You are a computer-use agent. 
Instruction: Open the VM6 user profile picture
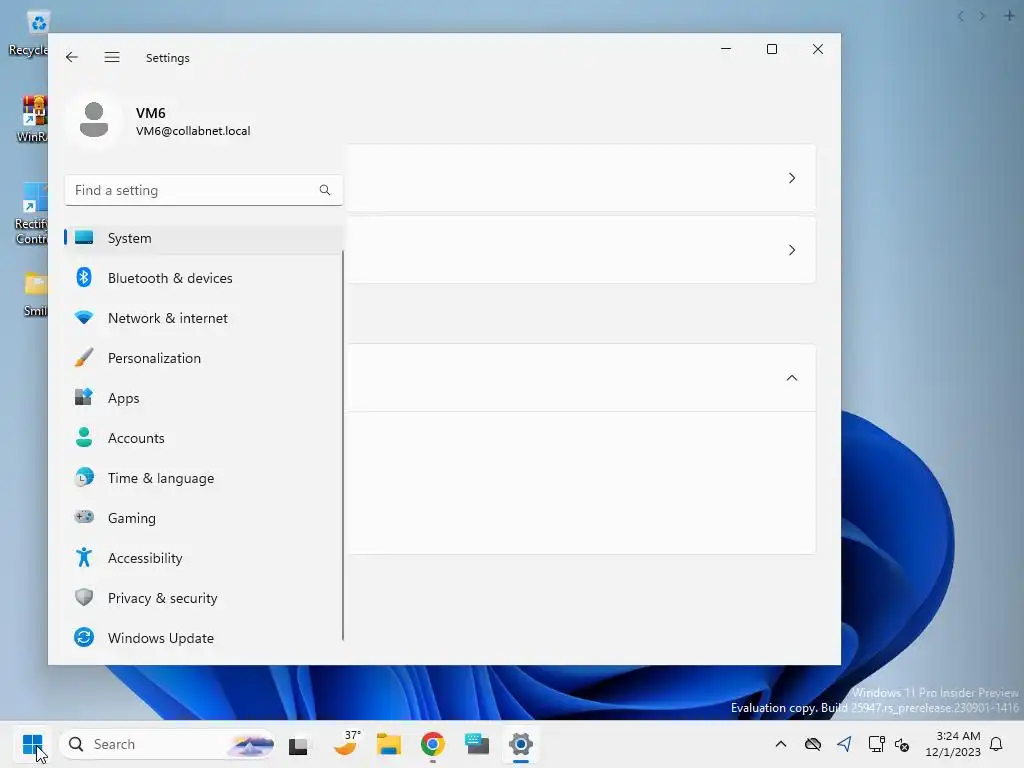[94, 120]
